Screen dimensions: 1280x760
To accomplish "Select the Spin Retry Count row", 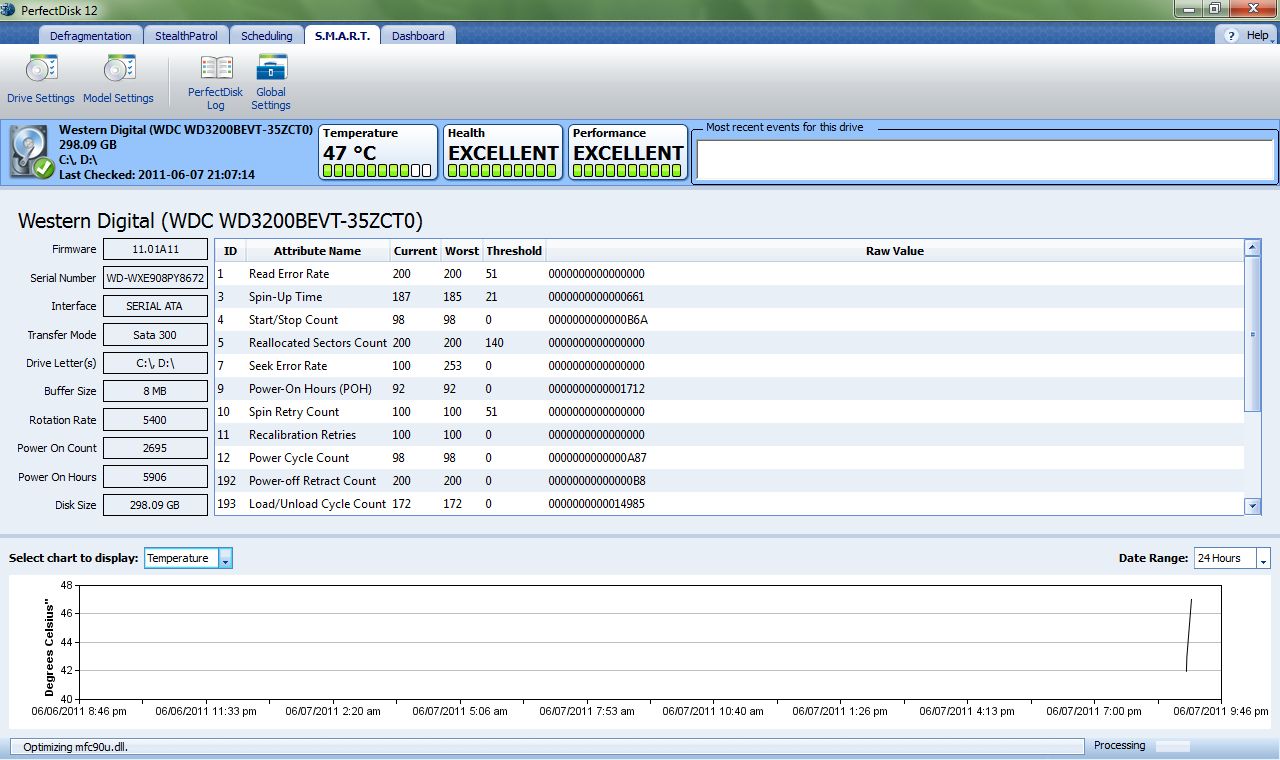I will (x=730, y=412).
